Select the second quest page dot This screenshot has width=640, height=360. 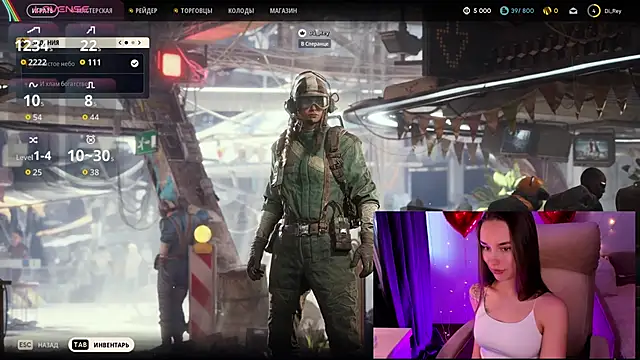coord(133,42)
